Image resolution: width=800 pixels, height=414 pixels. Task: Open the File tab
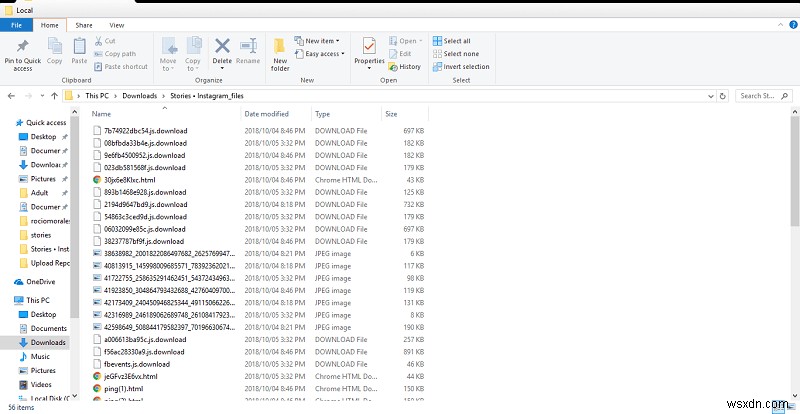[16, 25]
